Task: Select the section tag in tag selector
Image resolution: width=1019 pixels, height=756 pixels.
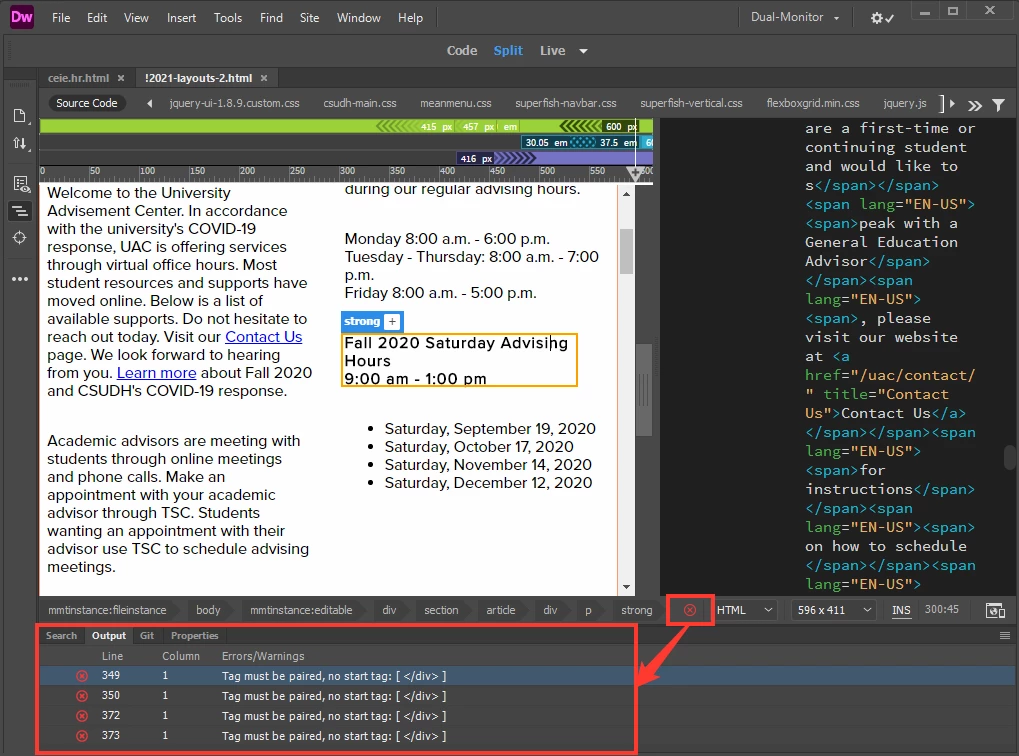Action: 441,610
